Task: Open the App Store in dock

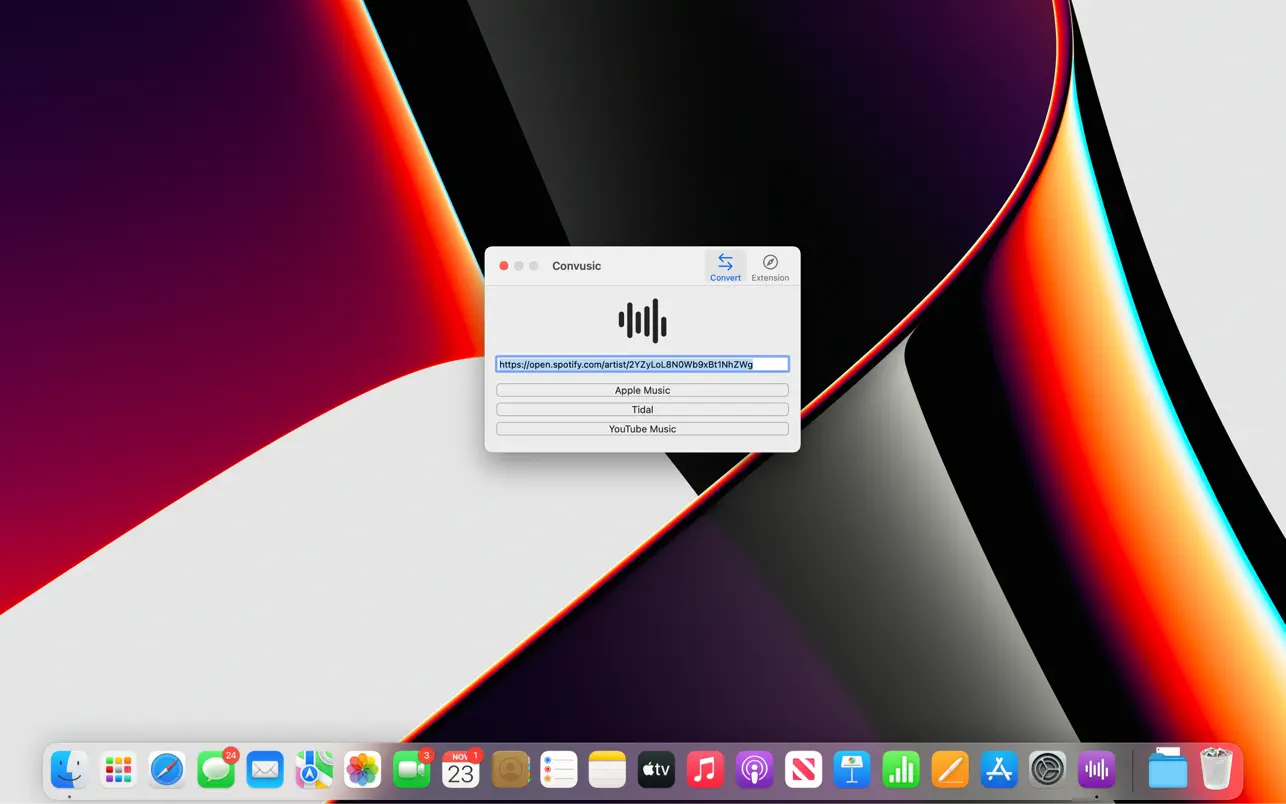Action: 998,770
